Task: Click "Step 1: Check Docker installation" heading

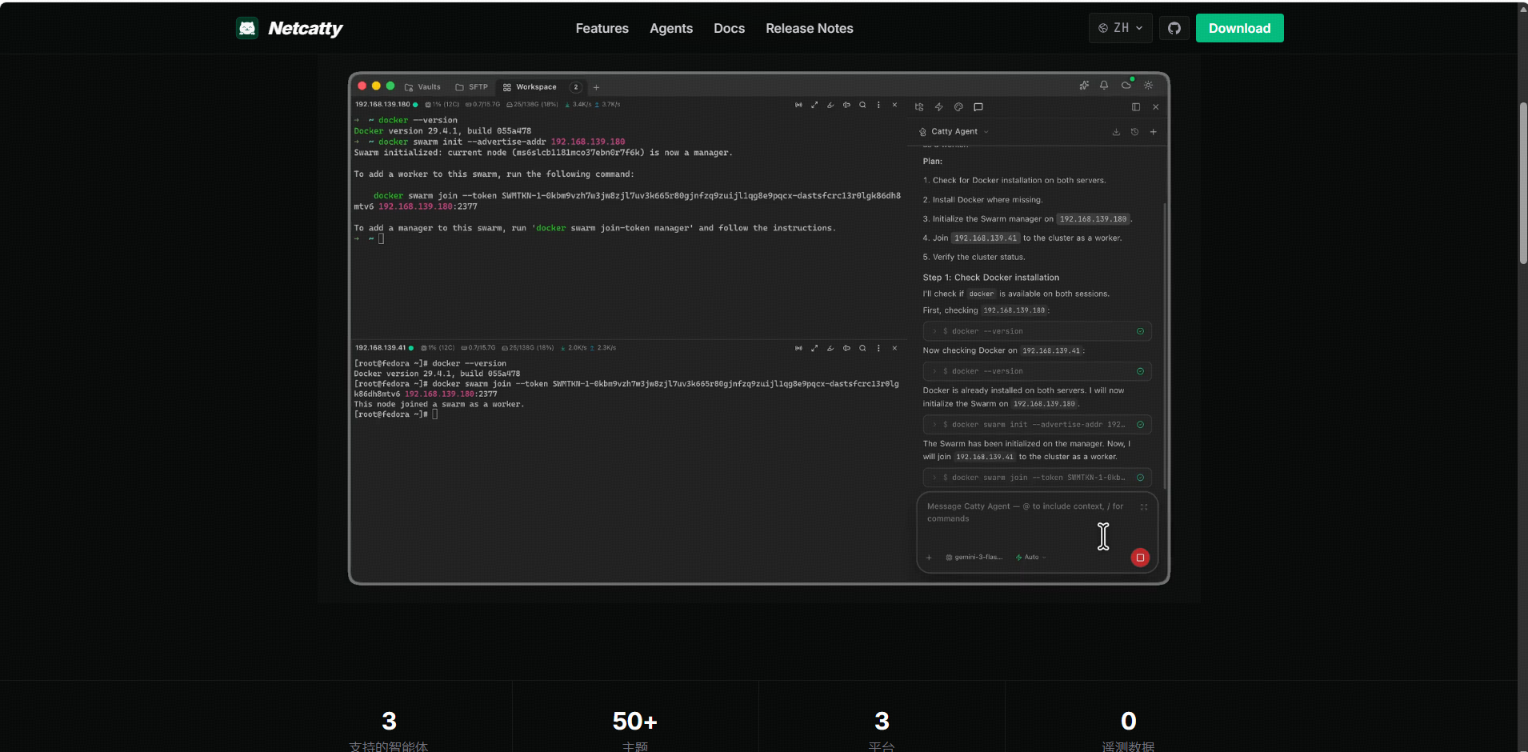Action: (991, 277)
